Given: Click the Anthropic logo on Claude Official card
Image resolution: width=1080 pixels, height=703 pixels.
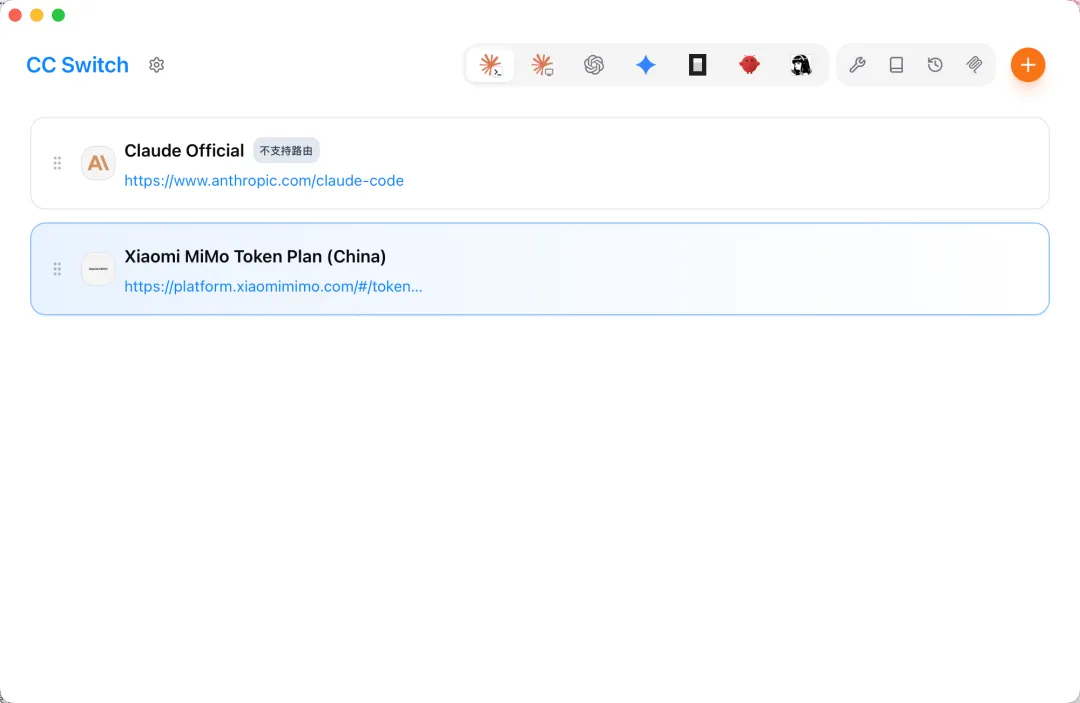Looking at the screenshot, I should coord(98,163).
